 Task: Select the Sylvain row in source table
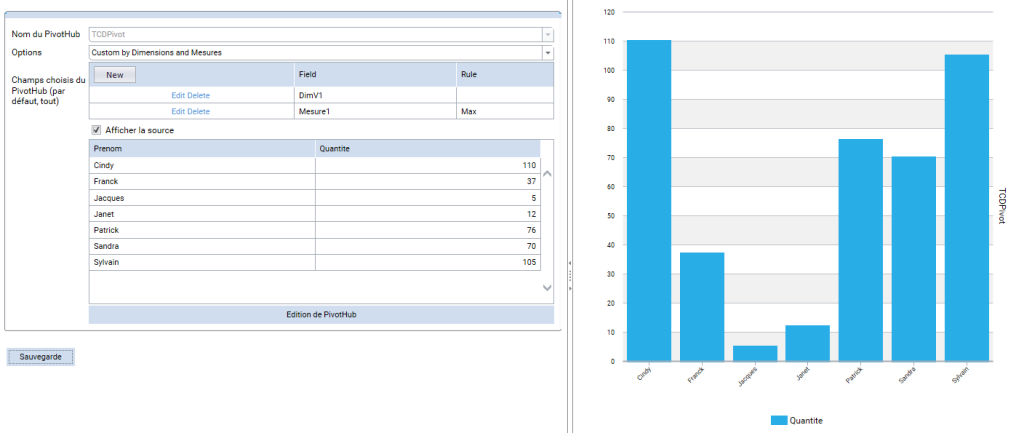click(x=315, y=262)
